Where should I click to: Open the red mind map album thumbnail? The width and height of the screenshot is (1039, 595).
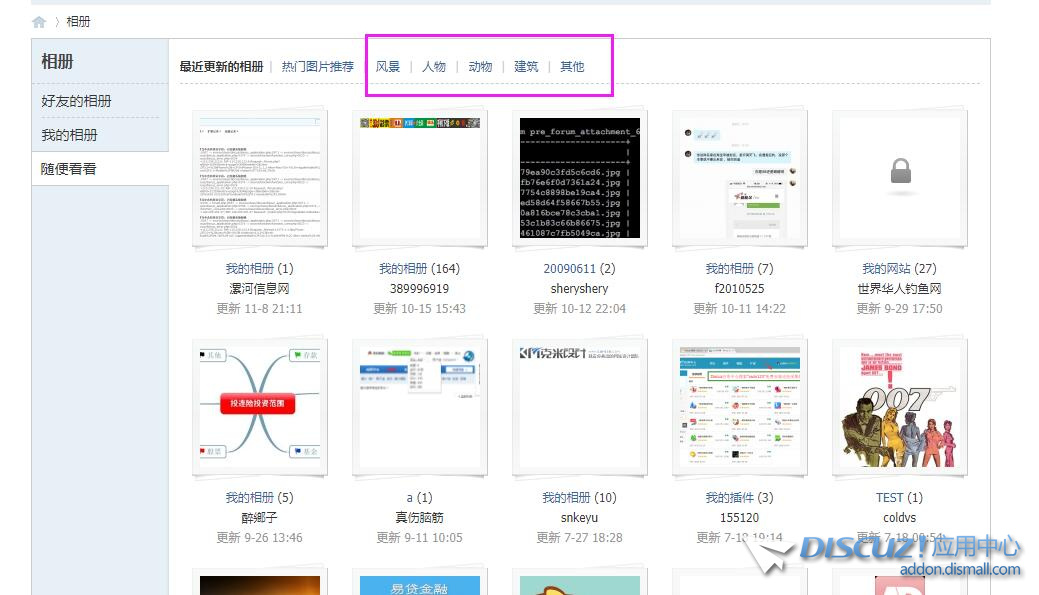(259, 406)
